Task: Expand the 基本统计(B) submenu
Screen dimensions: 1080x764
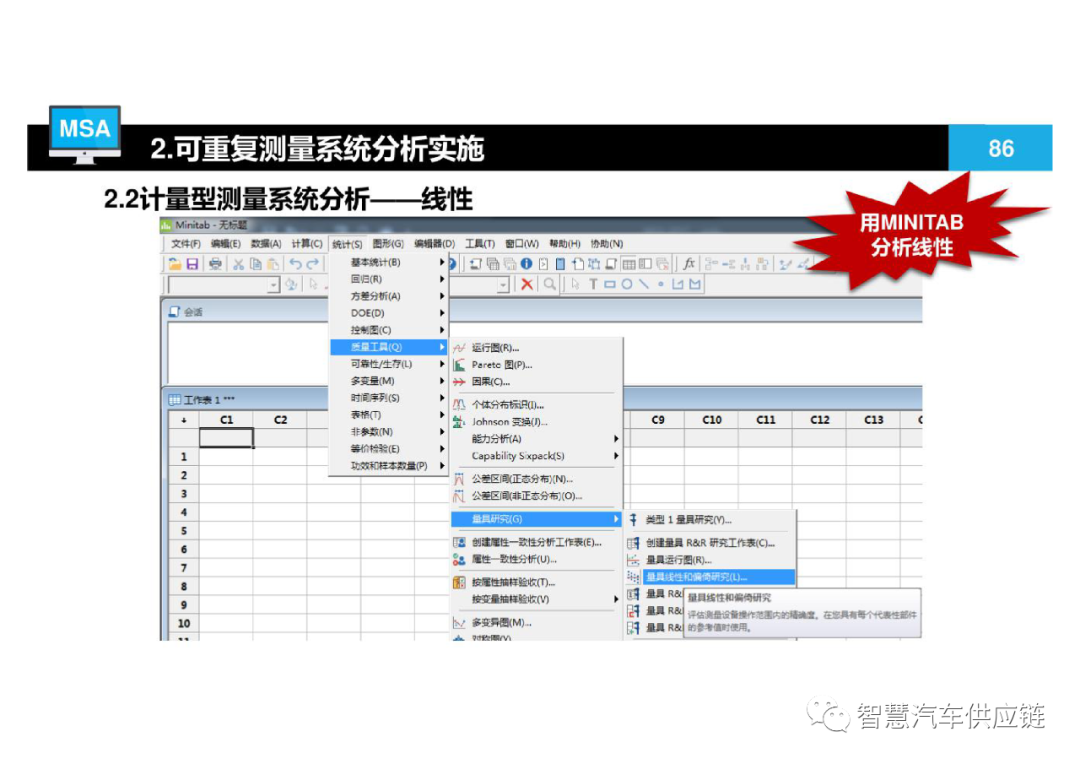Action: 389,262
